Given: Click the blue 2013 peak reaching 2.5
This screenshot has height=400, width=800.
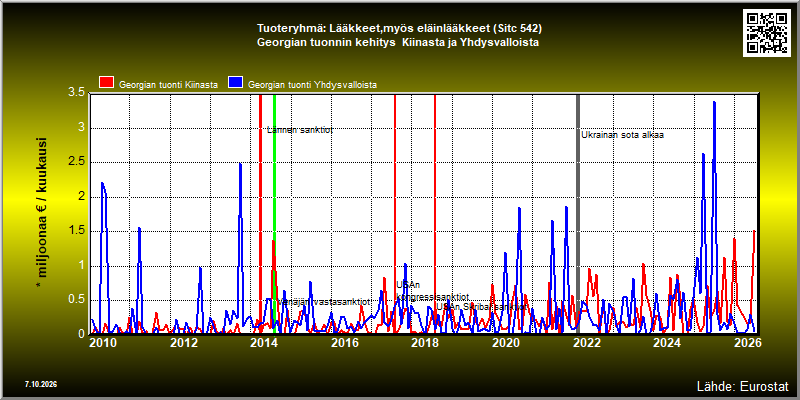Looking at the screenshot, I should (x=240, y=166).
